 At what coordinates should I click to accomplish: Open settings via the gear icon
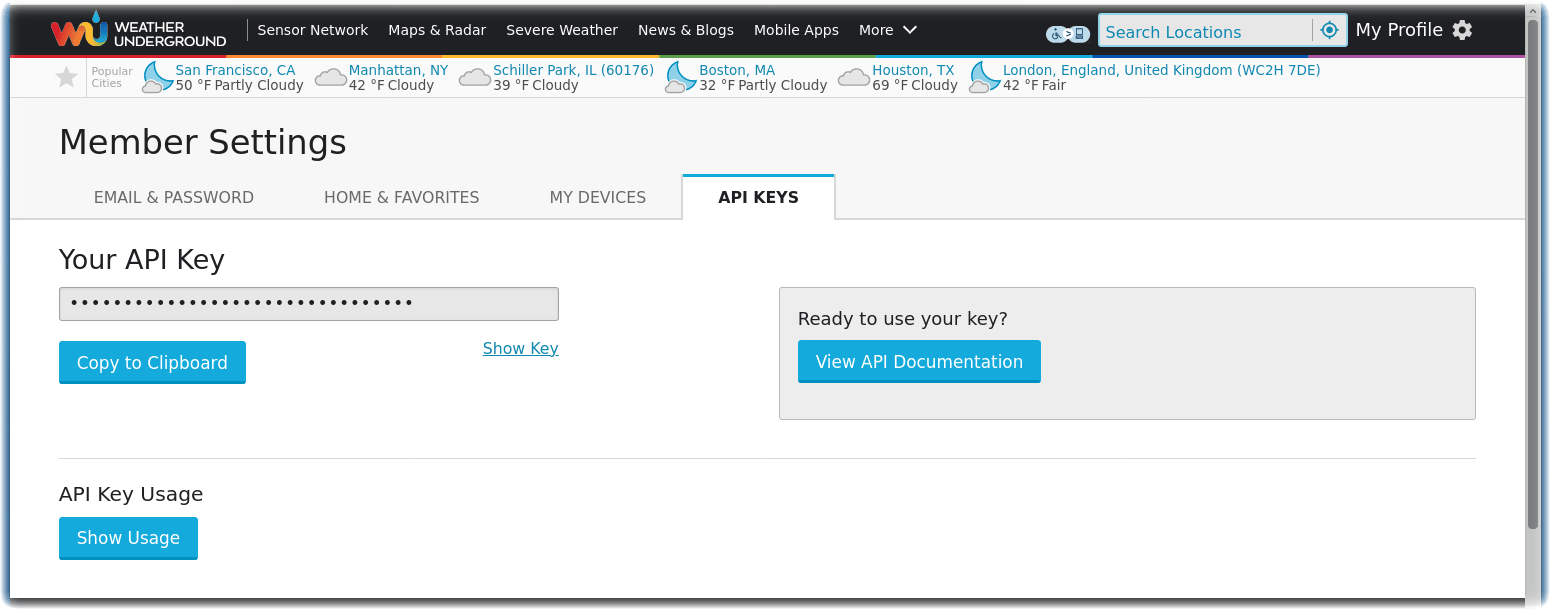click(x=1463, y=30)
